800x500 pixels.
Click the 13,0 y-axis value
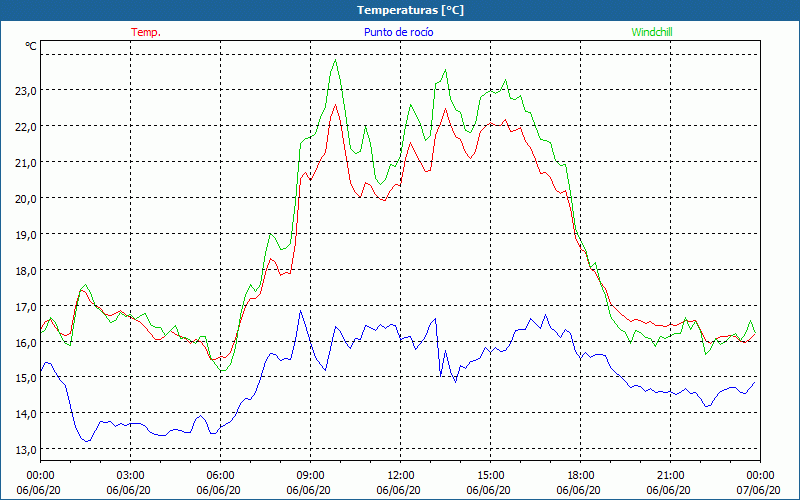tap(26, 451)
